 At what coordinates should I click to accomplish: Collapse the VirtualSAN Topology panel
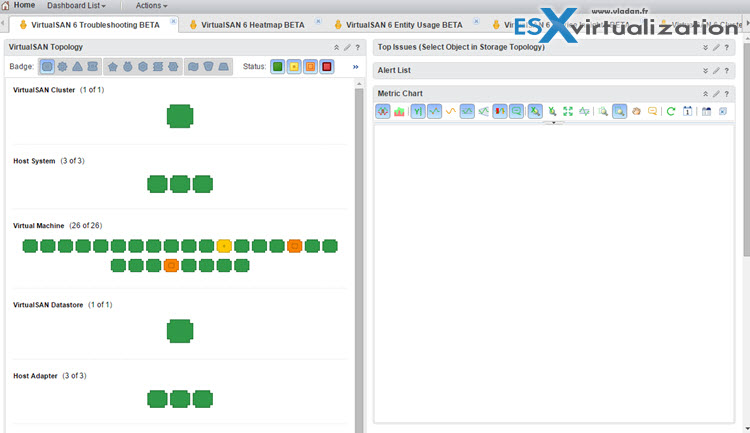(x=337, y=47)
